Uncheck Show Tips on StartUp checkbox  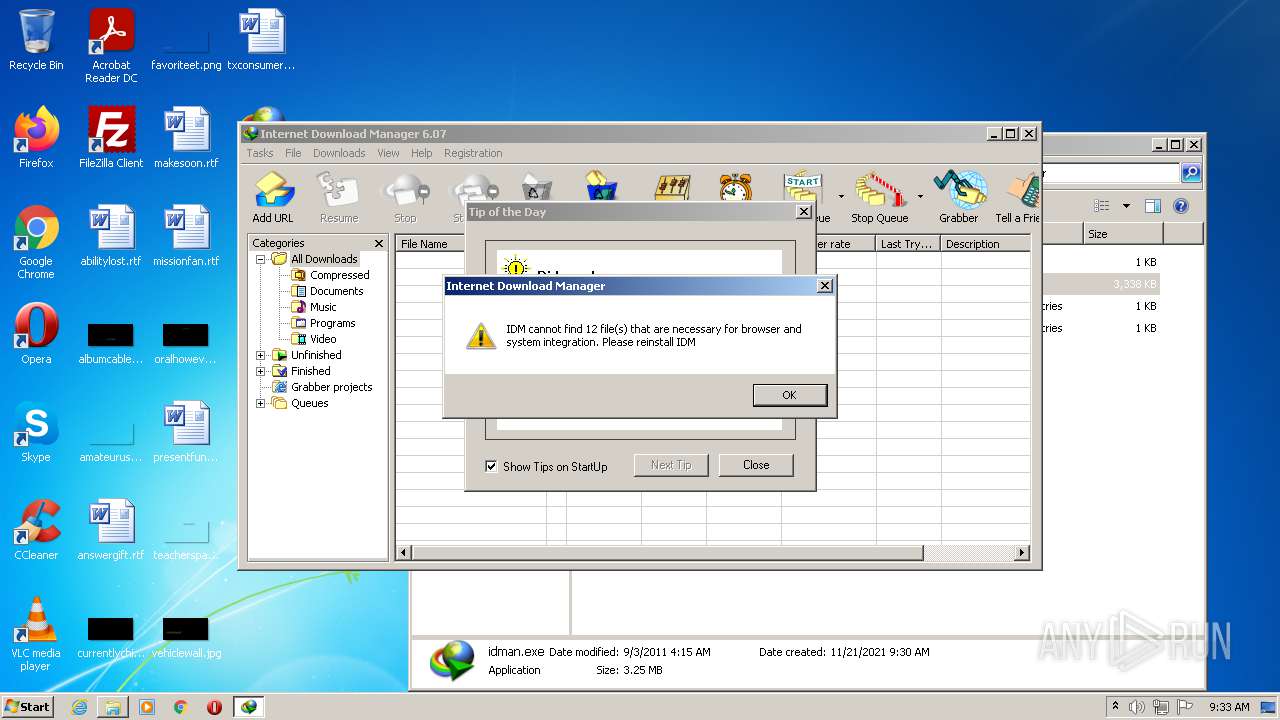click(491, 466)
